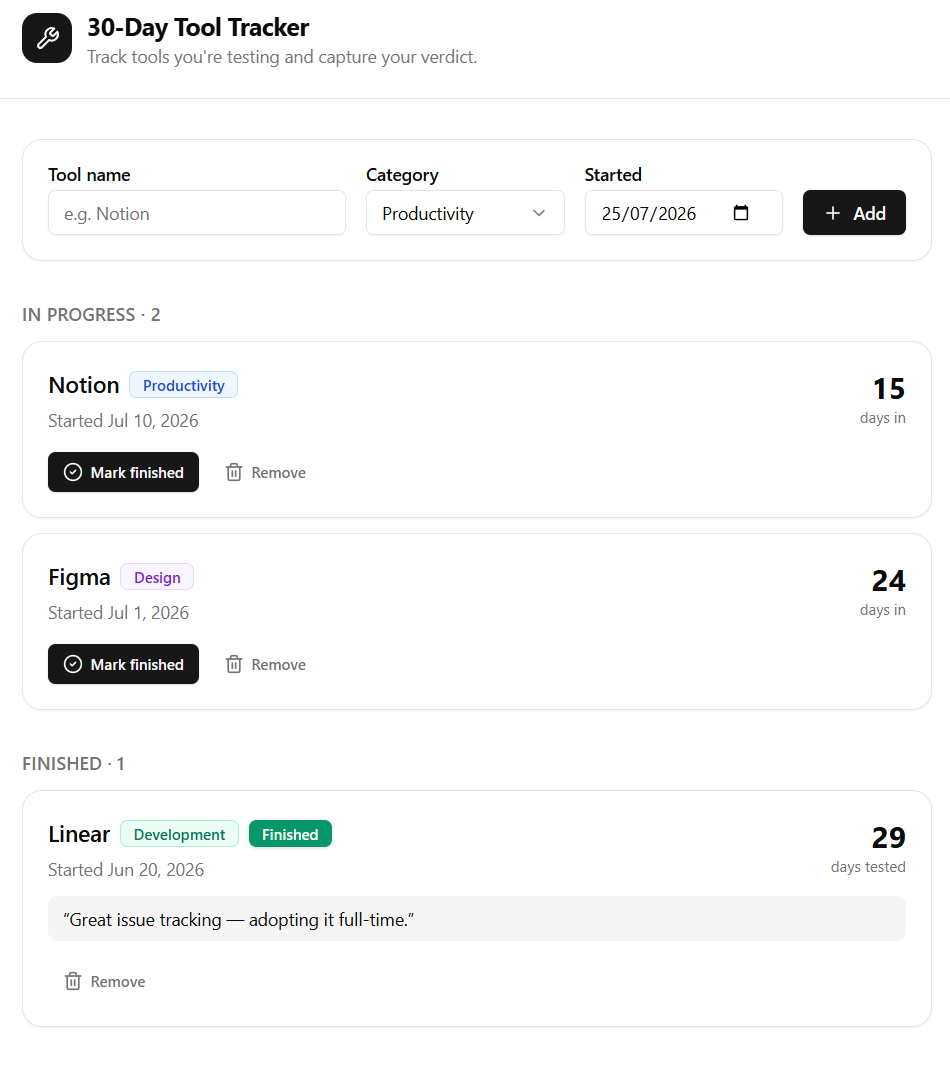950x1070 pixels.
Task: Click the plus icon on the Add button
Action: (x=833, y=214)
